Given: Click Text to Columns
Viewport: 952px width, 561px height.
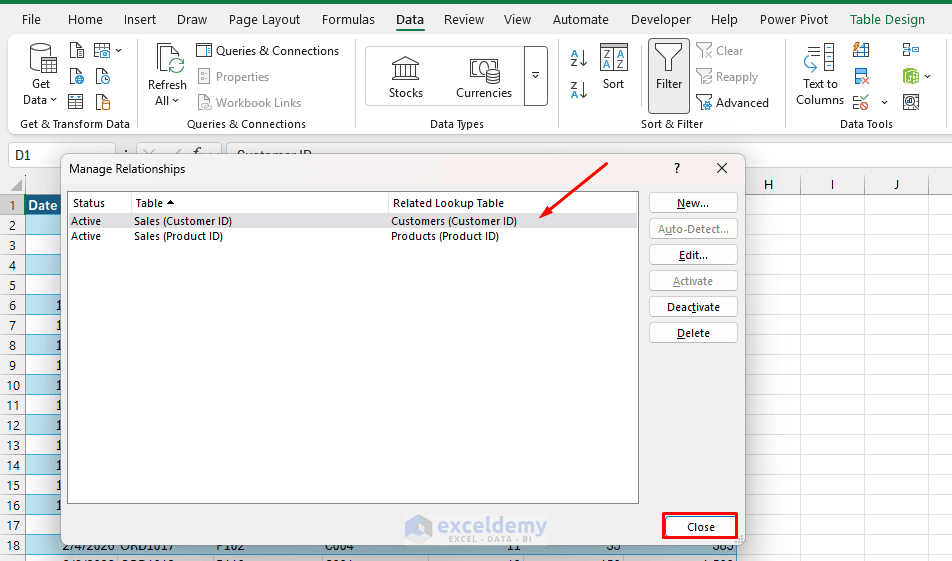Looking at the screenshot, I should 820,75.
